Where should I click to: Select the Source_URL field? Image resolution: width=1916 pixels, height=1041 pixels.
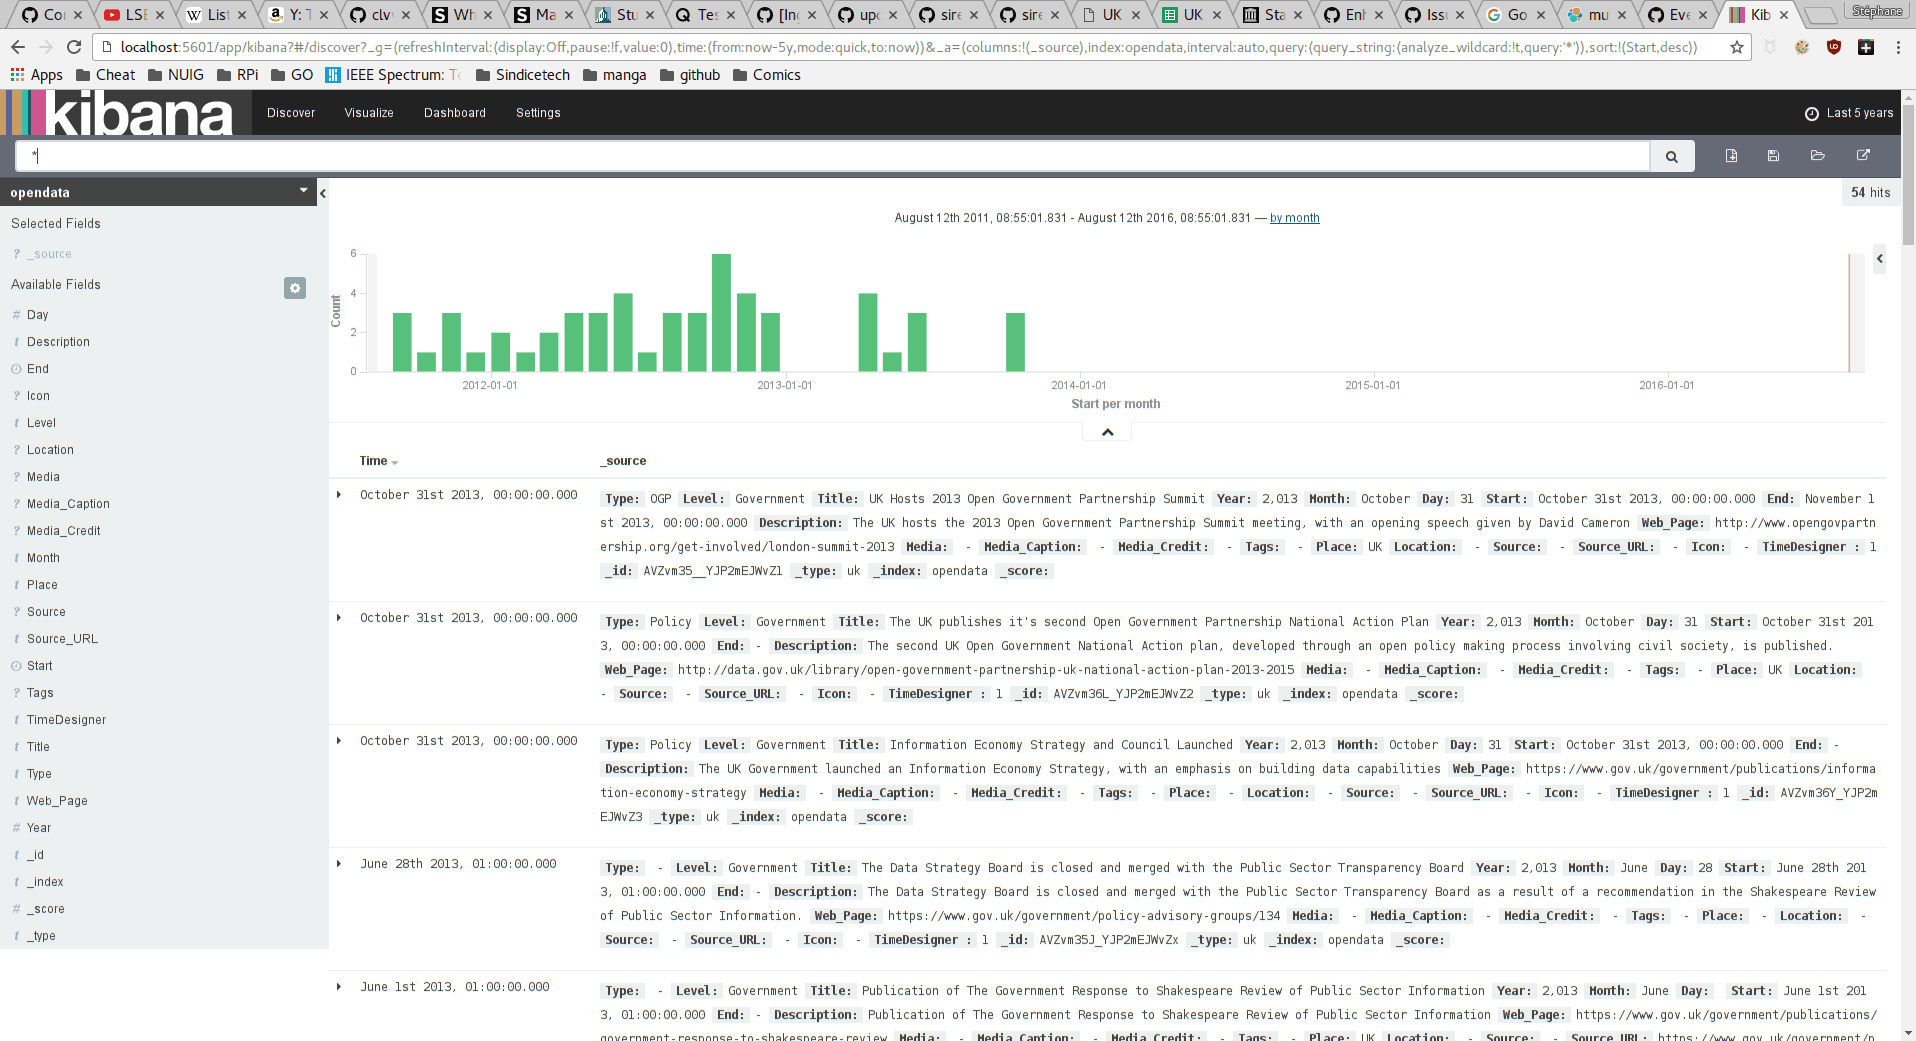(x=62, y=639)
